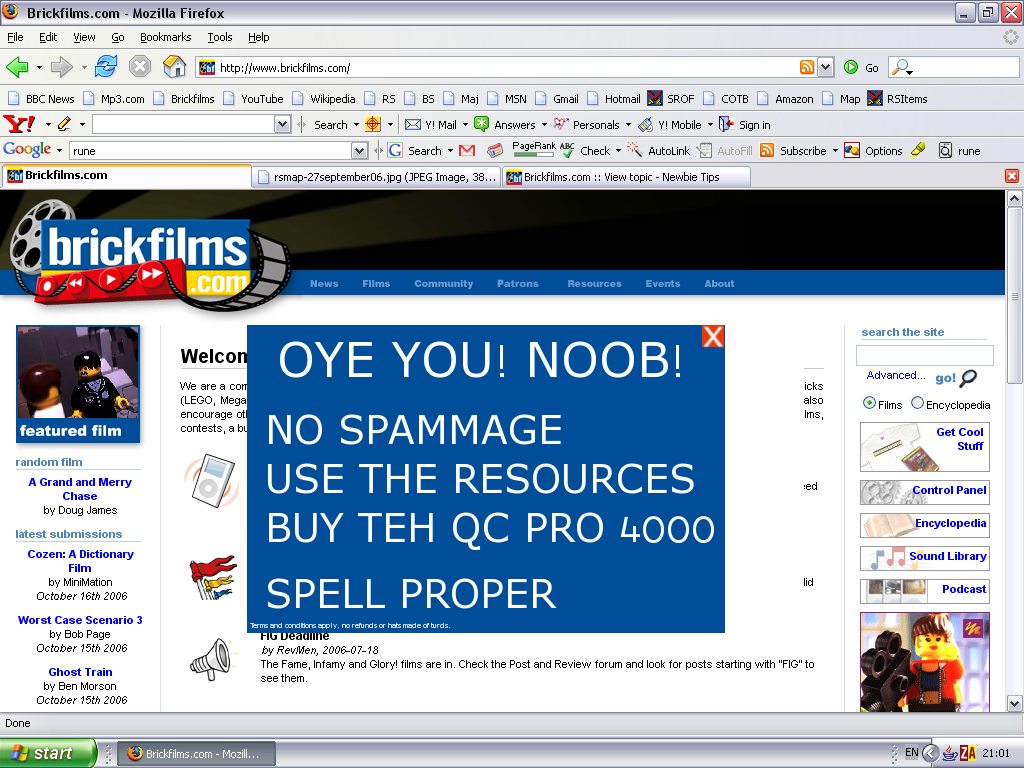The image size is (1024, 768).
Task: Click the highlighter icon in Google toolbar
Action: coord(918,150)
